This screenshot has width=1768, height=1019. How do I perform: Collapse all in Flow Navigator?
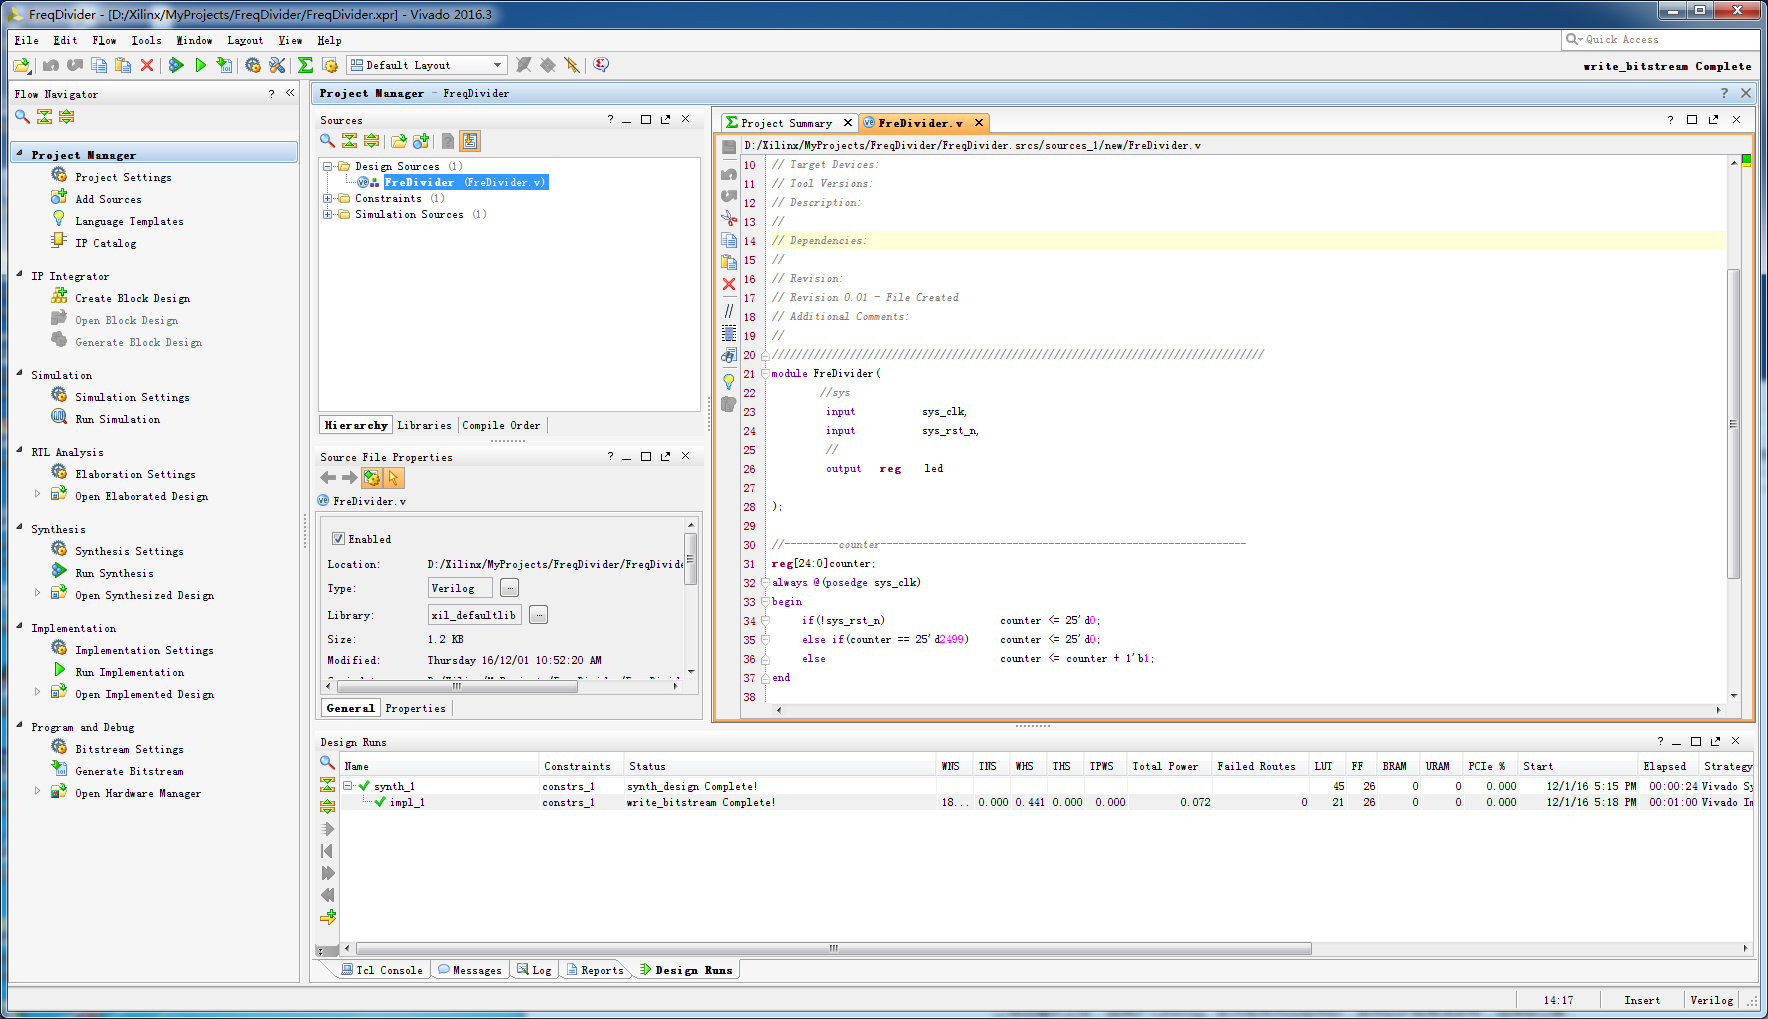pos(44,117)
